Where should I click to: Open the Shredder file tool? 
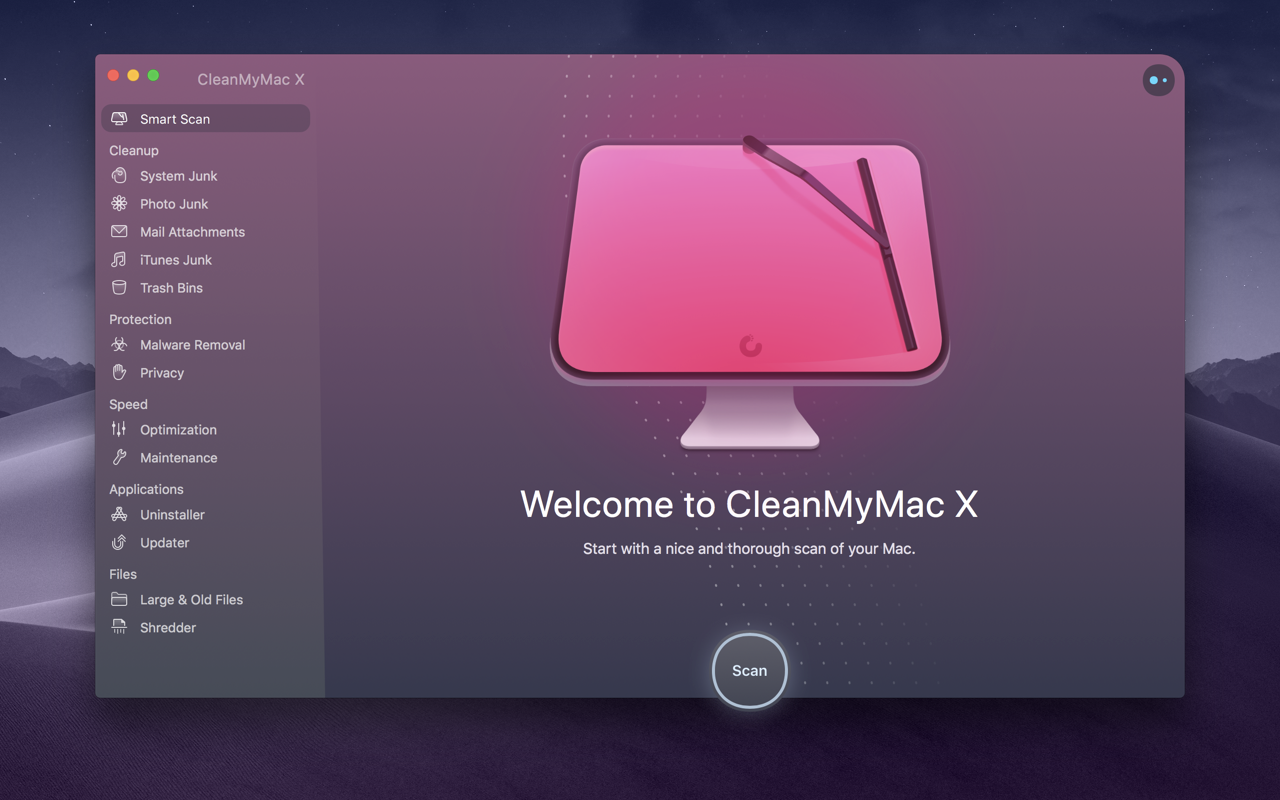point(120,628)
